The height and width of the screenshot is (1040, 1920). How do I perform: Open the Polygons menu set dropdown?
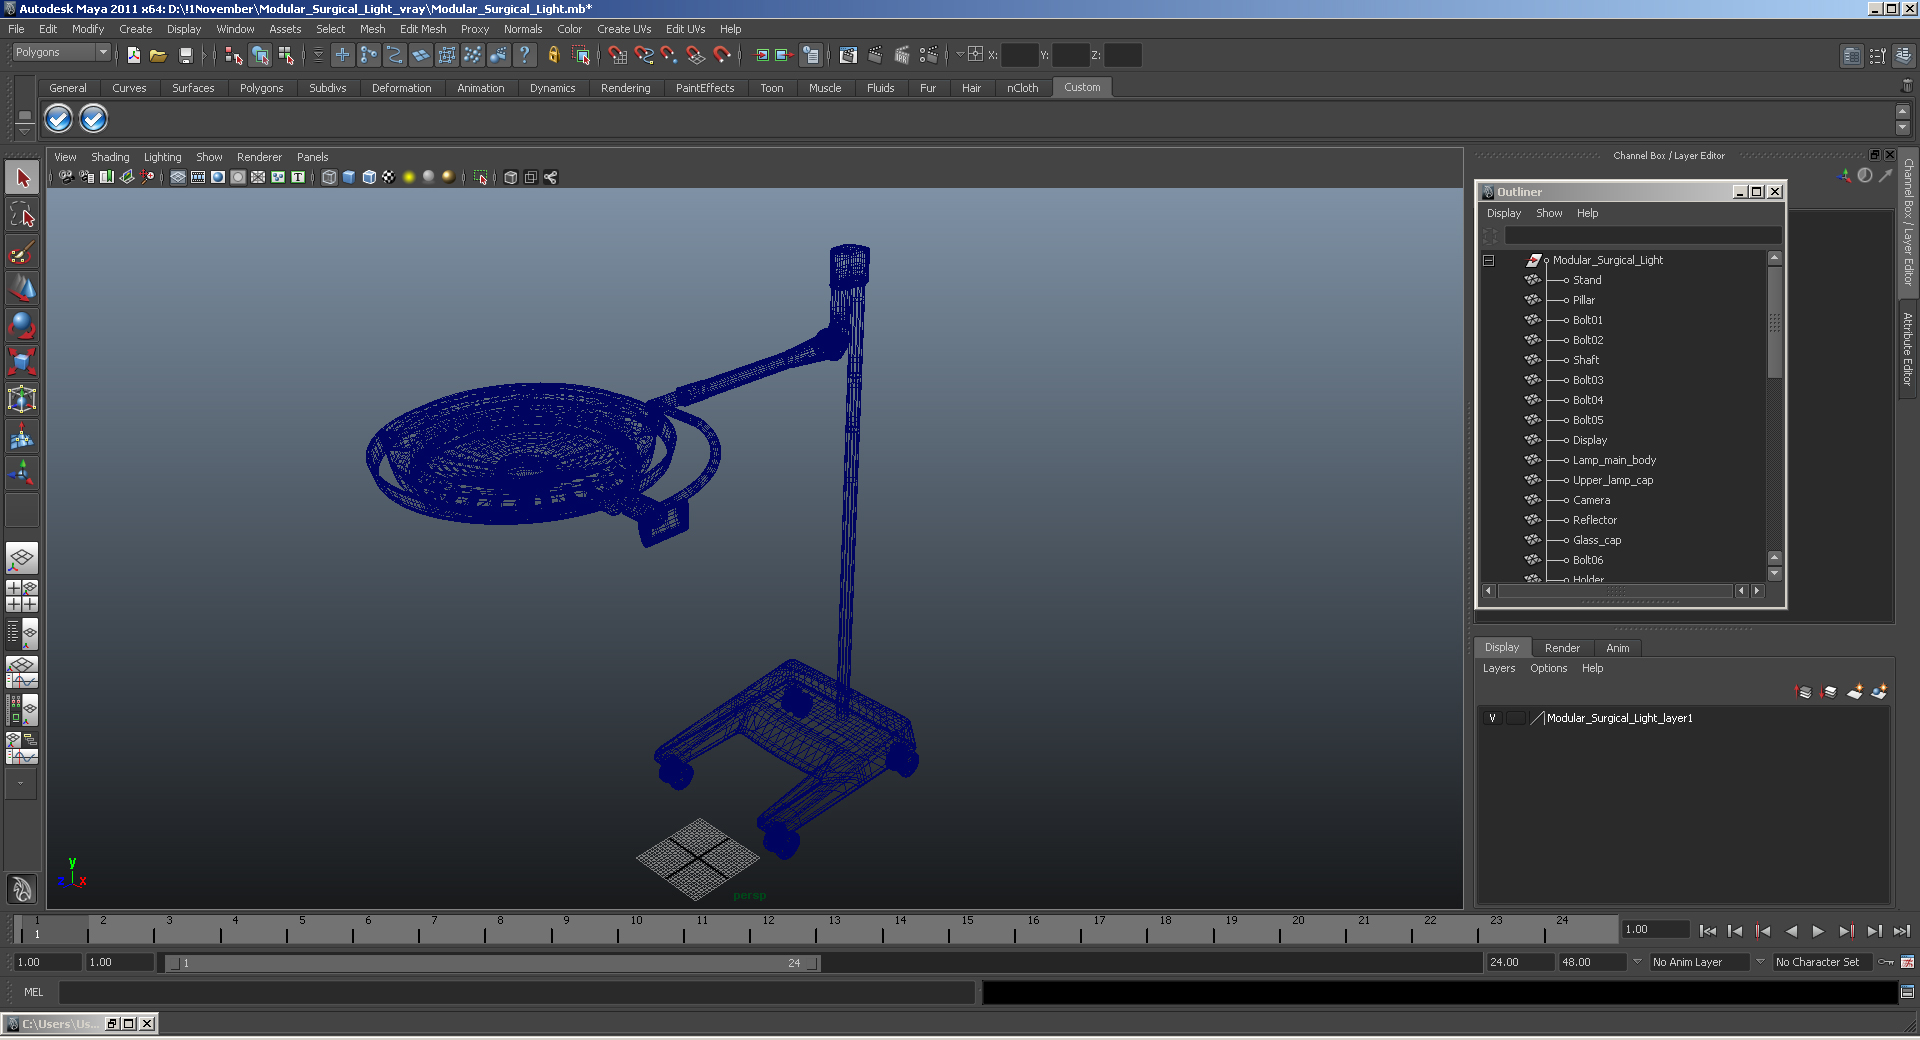[x=103, y=52]
